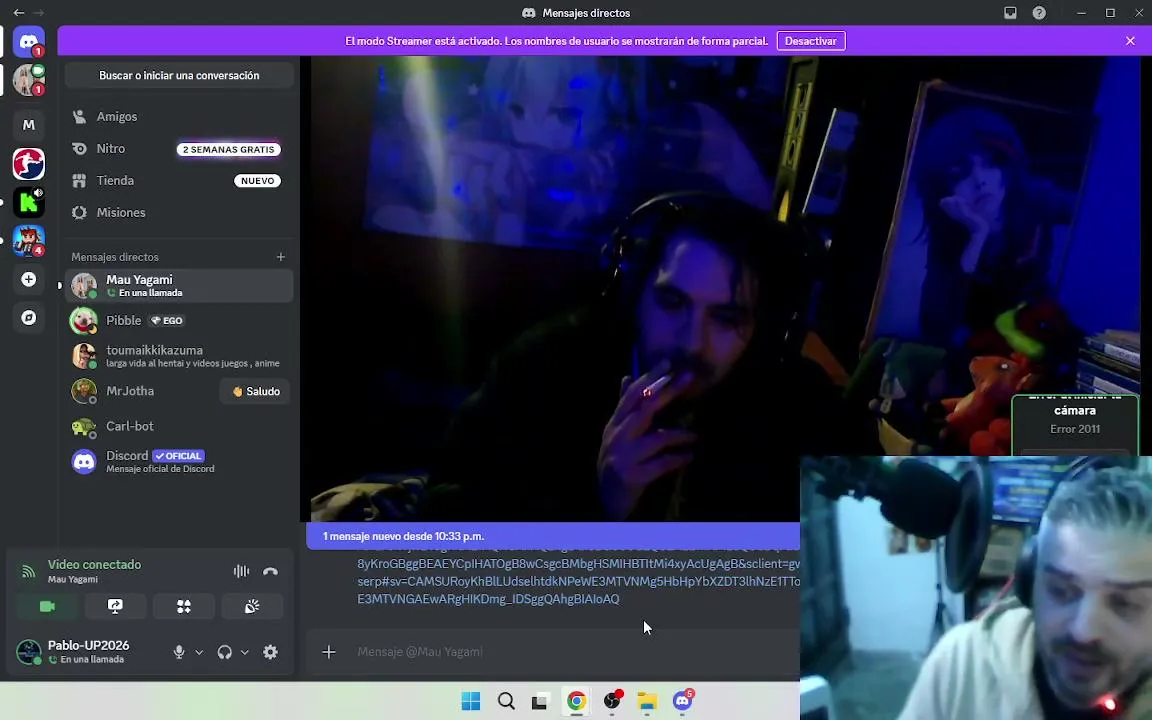Open Windows Start menu in taskbar
The image size is (1152, 720).
(471, 701)
